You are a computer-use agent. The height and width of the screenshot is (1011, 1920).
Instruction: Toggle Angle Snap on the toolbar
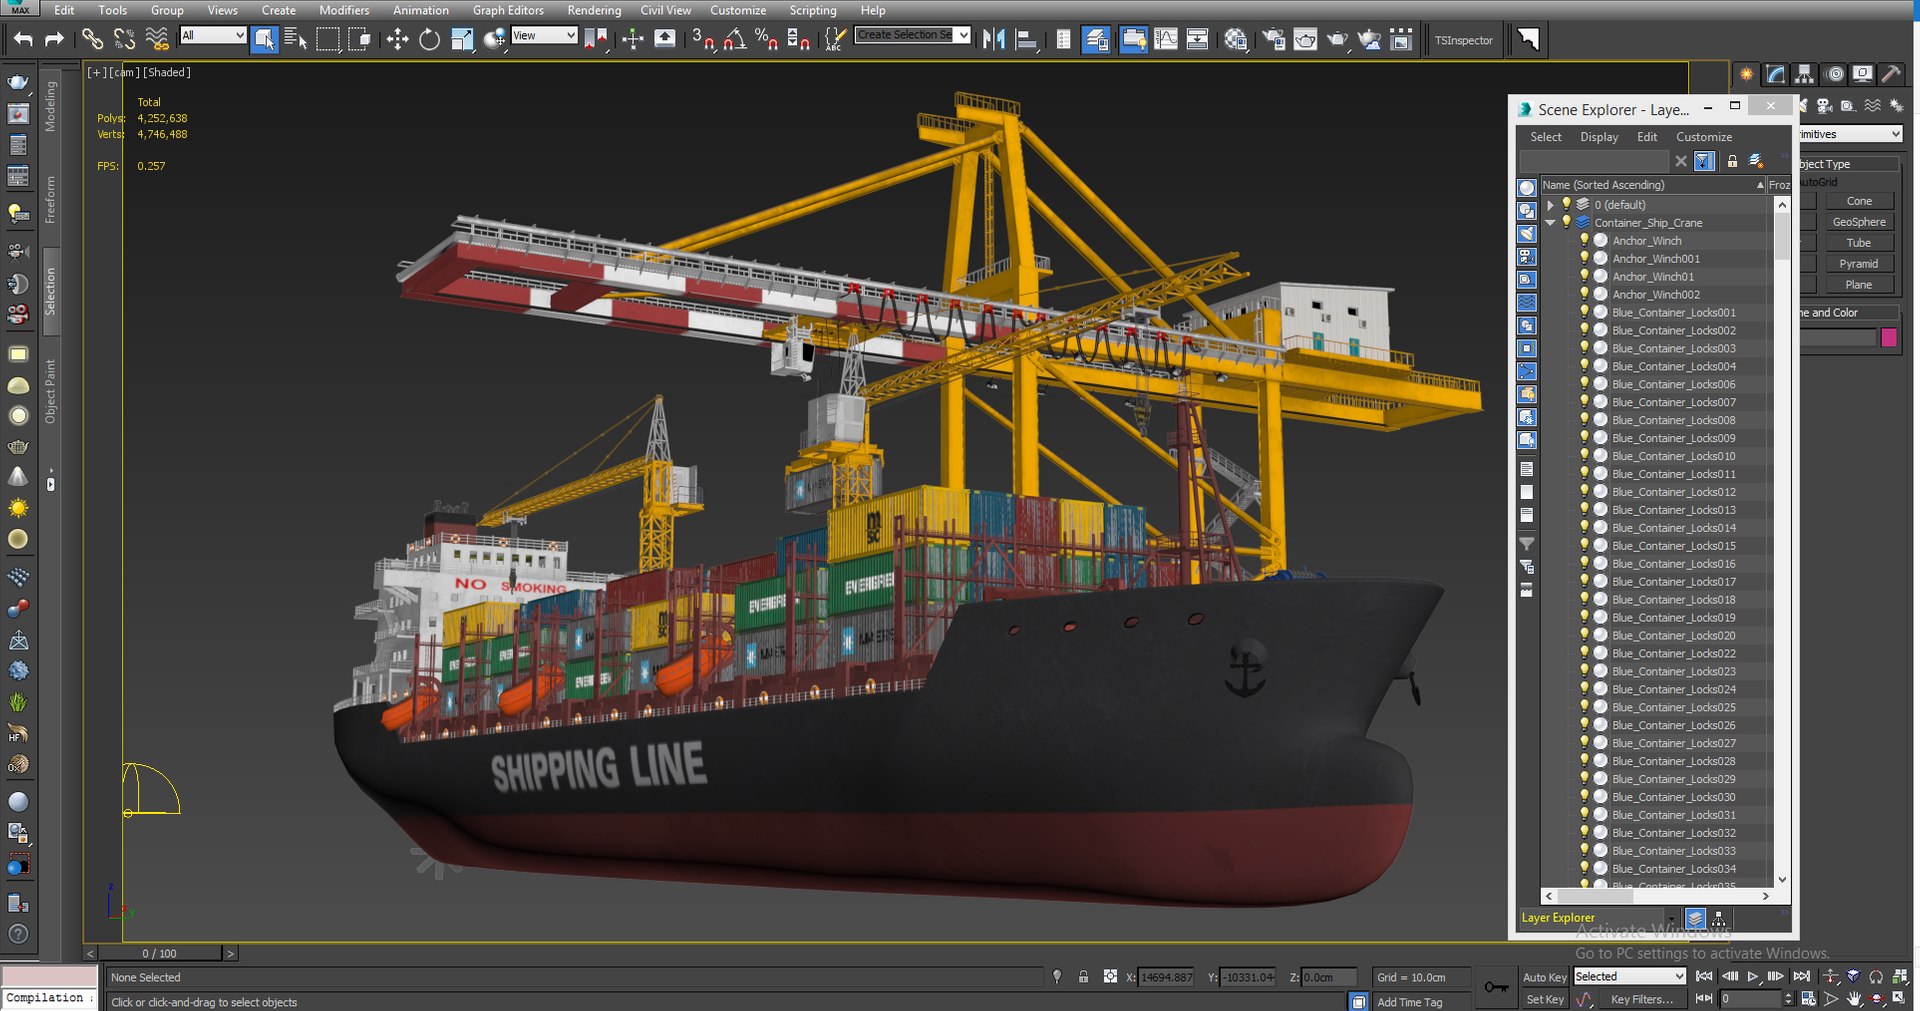[735, 39]
